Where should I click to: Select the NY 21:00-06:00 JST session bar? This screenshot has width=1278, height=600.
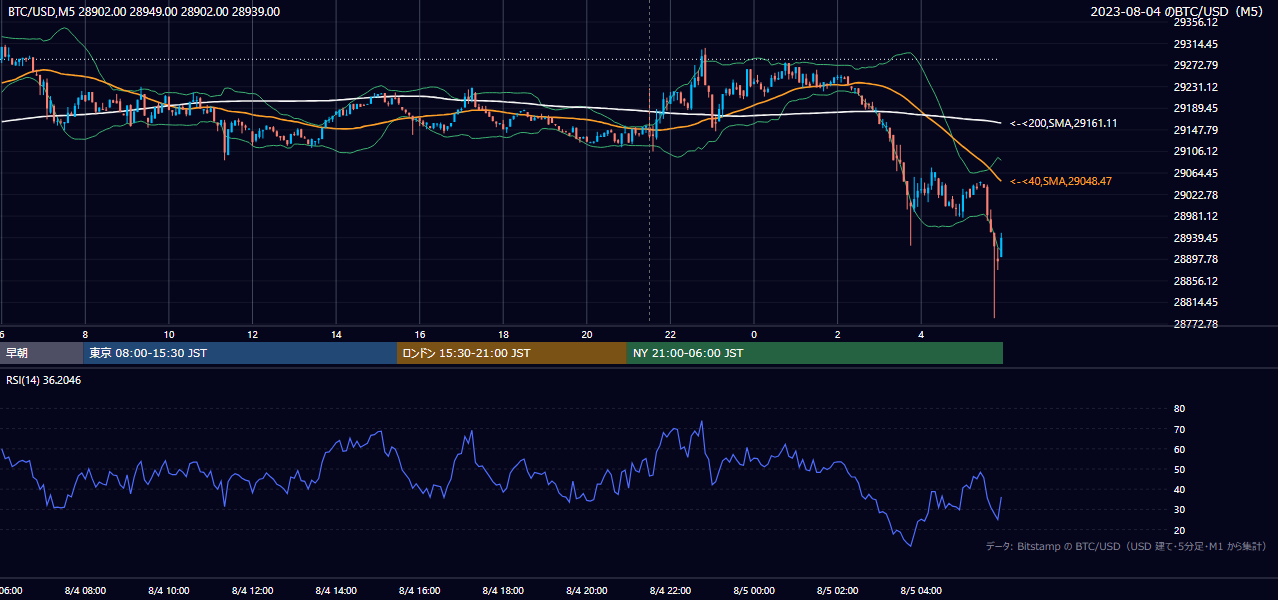point(815,353)
